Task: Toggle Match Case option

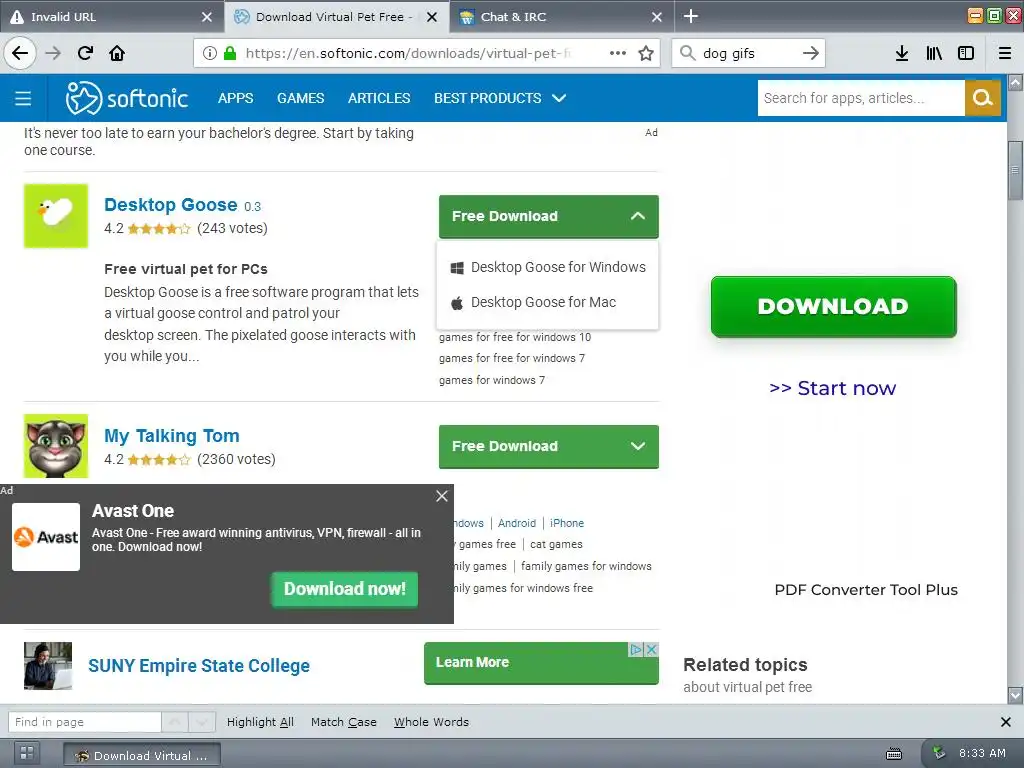Action: [344, 722]
